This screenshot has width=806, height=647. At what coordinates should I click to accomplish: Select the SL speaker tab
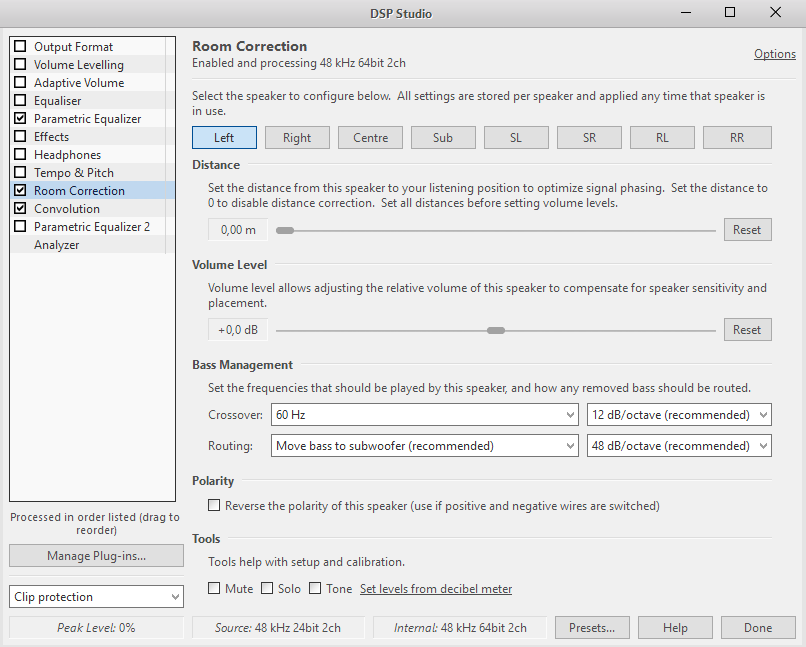tap(516, 138)
